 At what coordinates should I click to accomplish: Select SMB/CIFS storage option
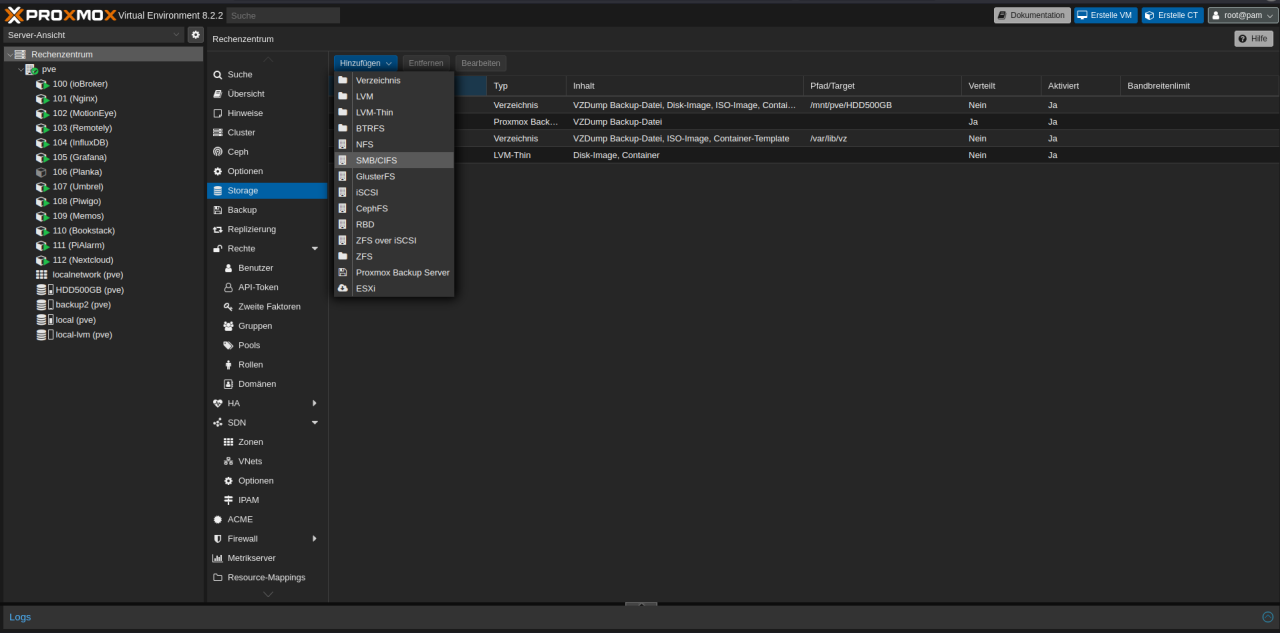coord(394,160)
